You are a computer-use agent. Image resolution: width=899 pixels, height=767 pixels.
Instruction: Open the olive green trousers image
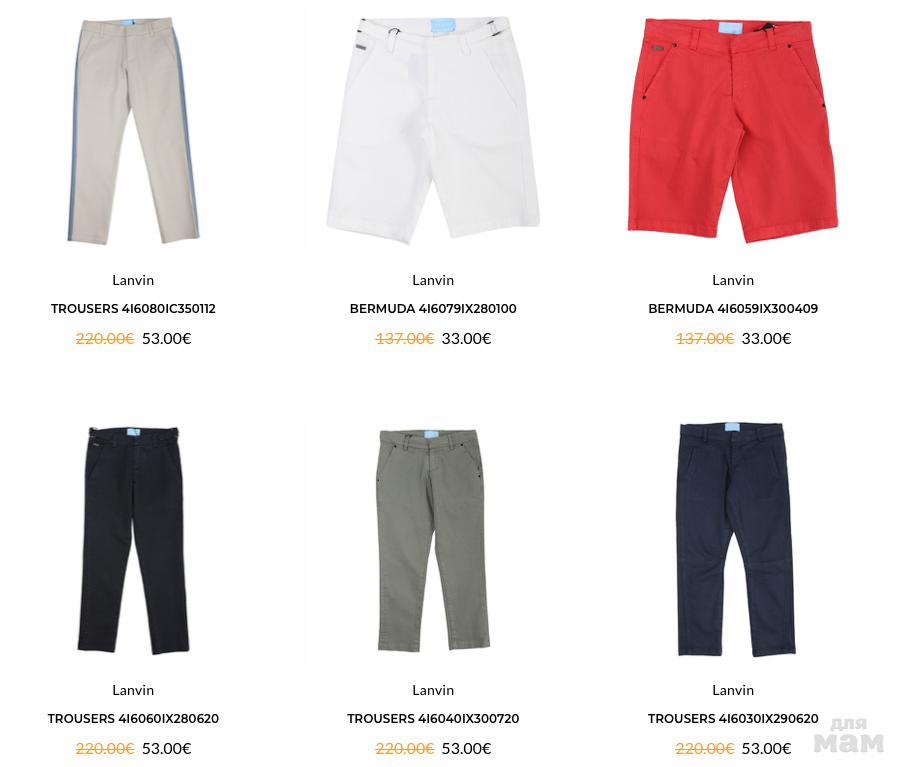(433, 541)
